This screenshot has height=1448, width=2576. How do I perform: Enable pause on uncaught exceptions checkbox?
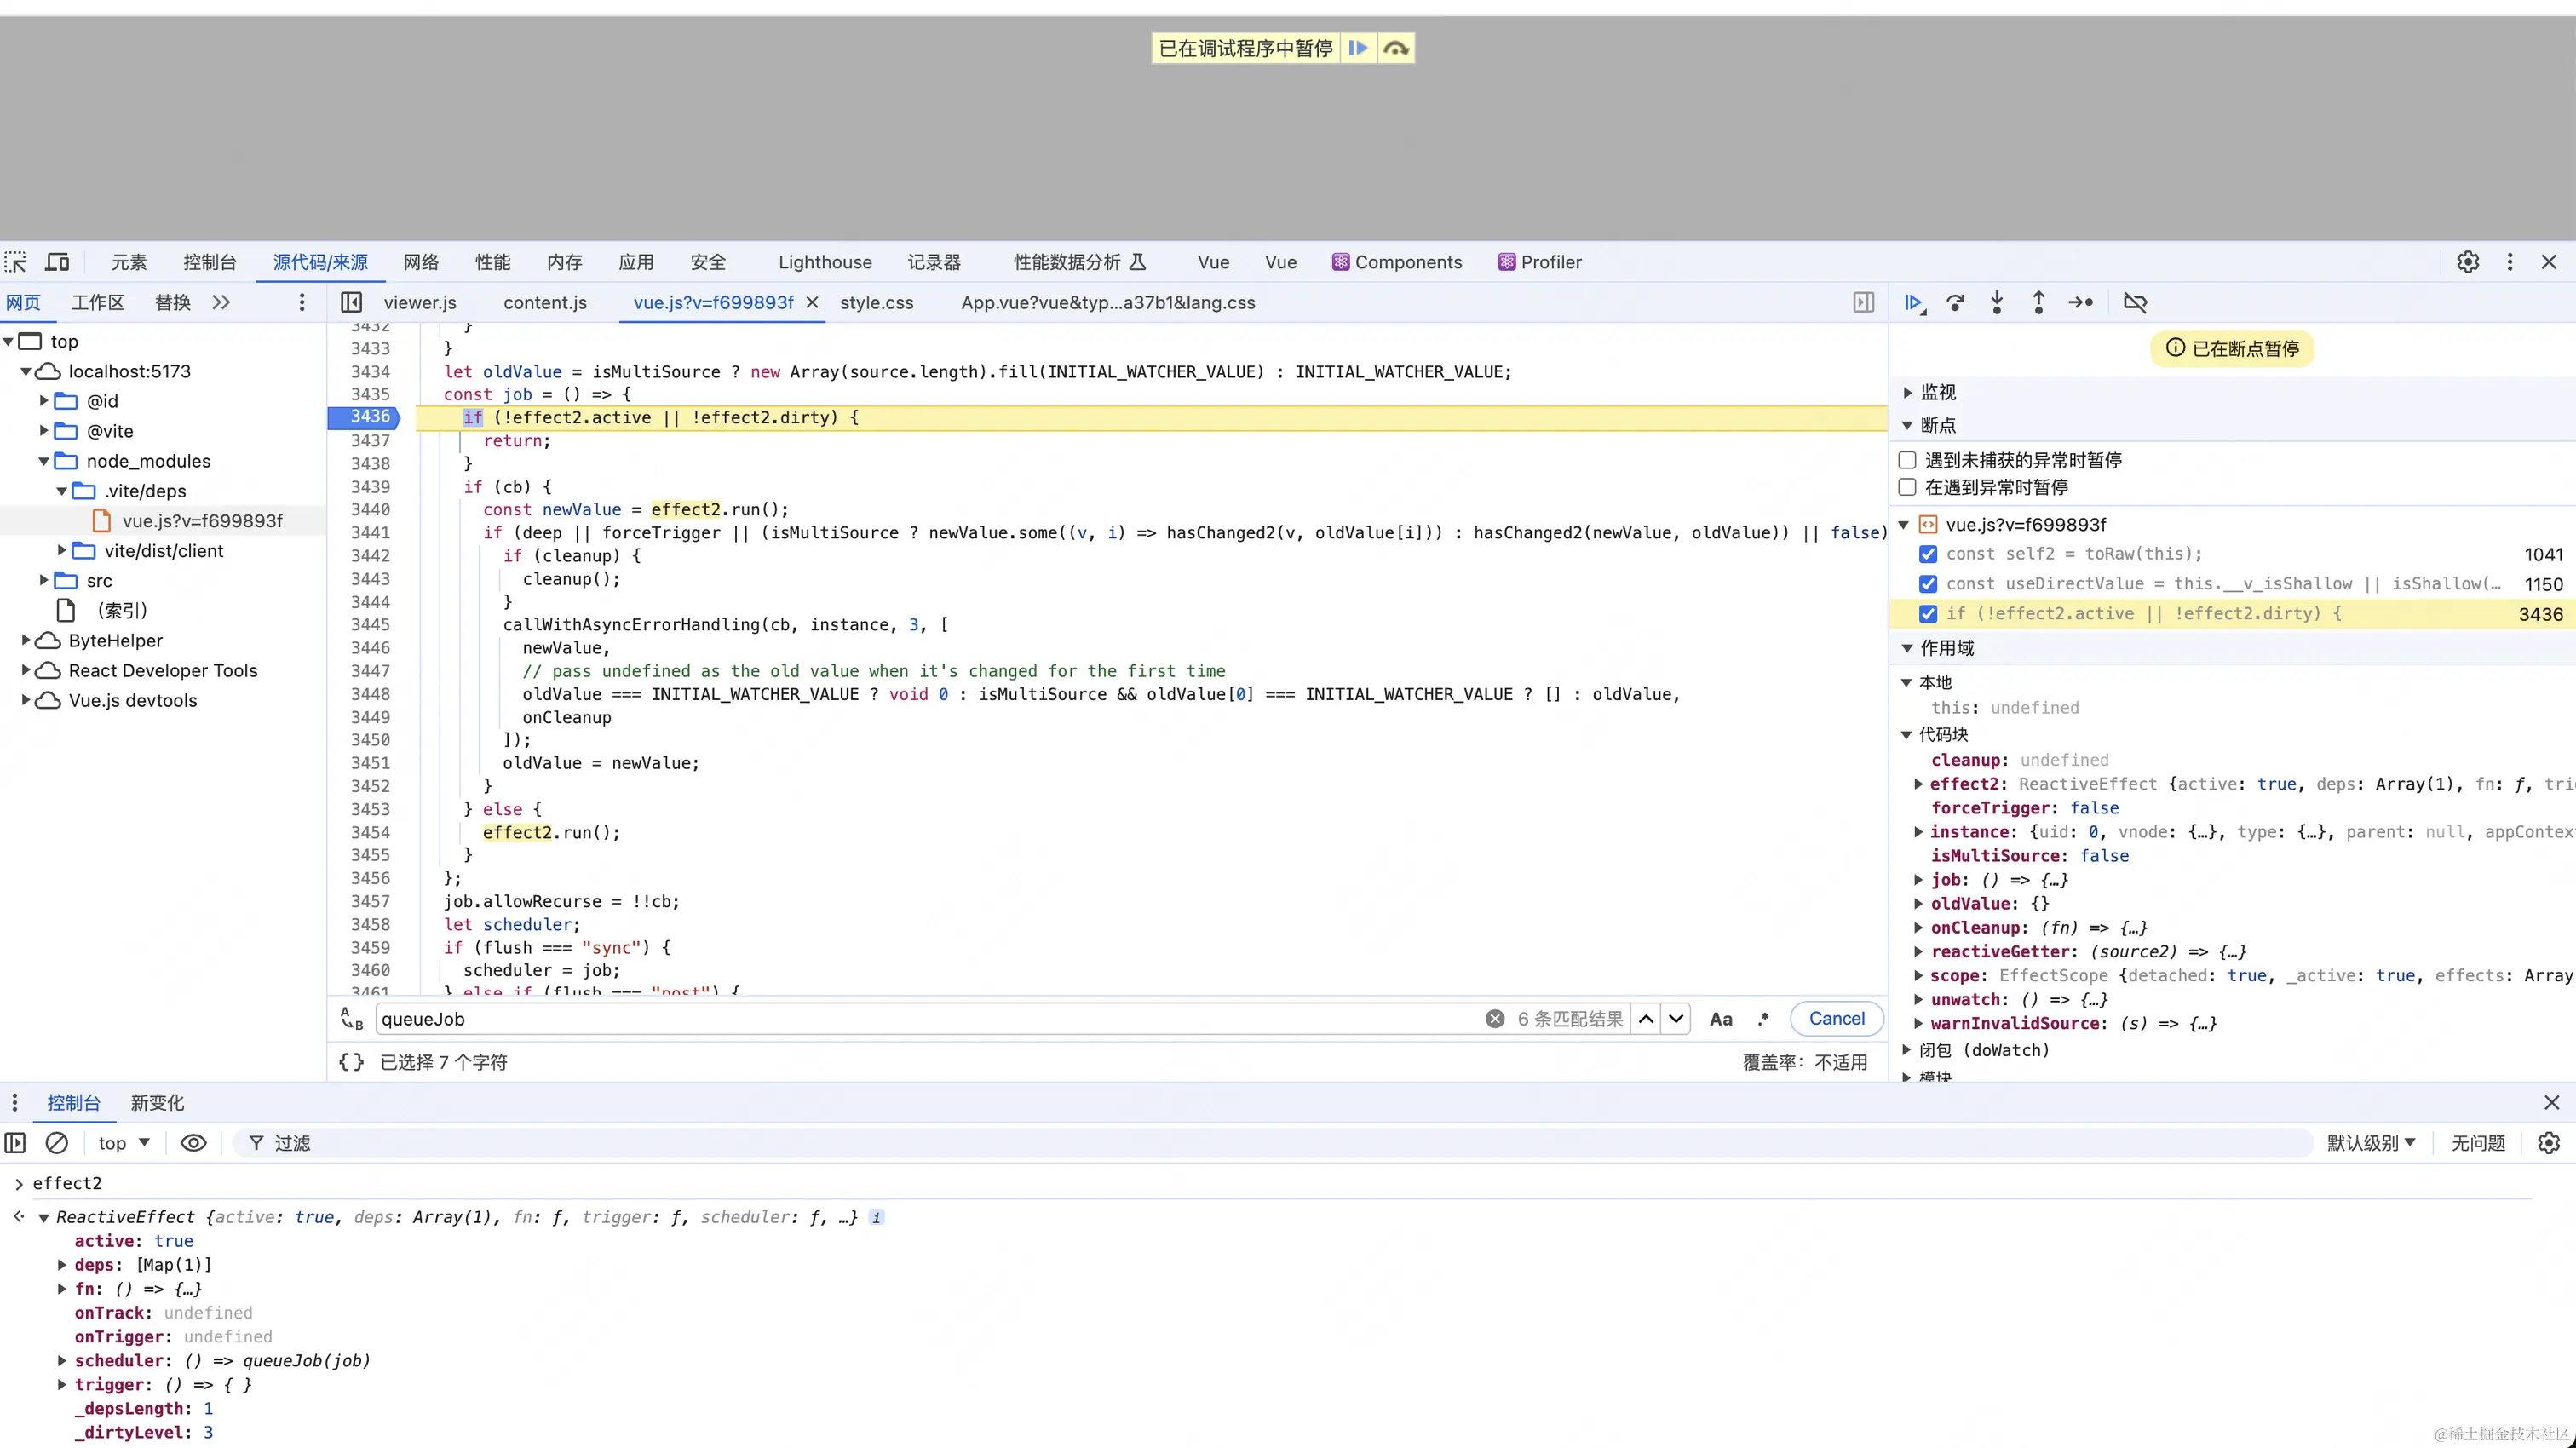[1908, 460]
